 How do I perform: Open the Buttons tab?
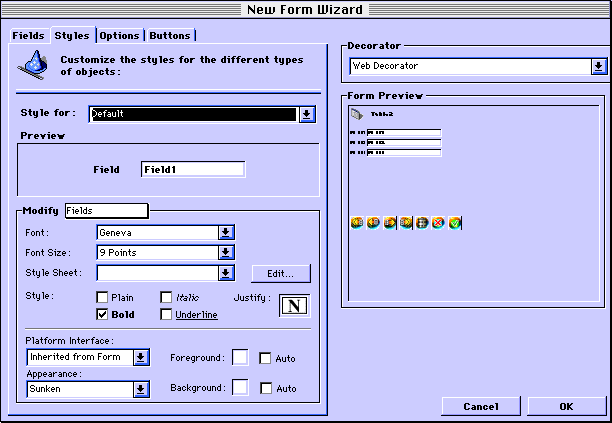point(169,35)
